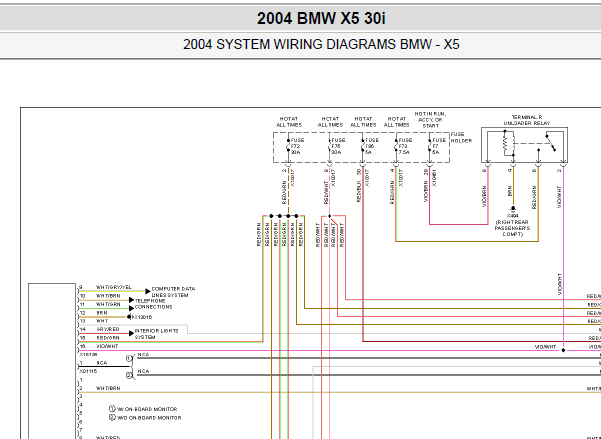Image resolution: width=601 pixels, height=439 pixels.
Task: Click the X494 ground symbol
Action: [x=513, y=209]
